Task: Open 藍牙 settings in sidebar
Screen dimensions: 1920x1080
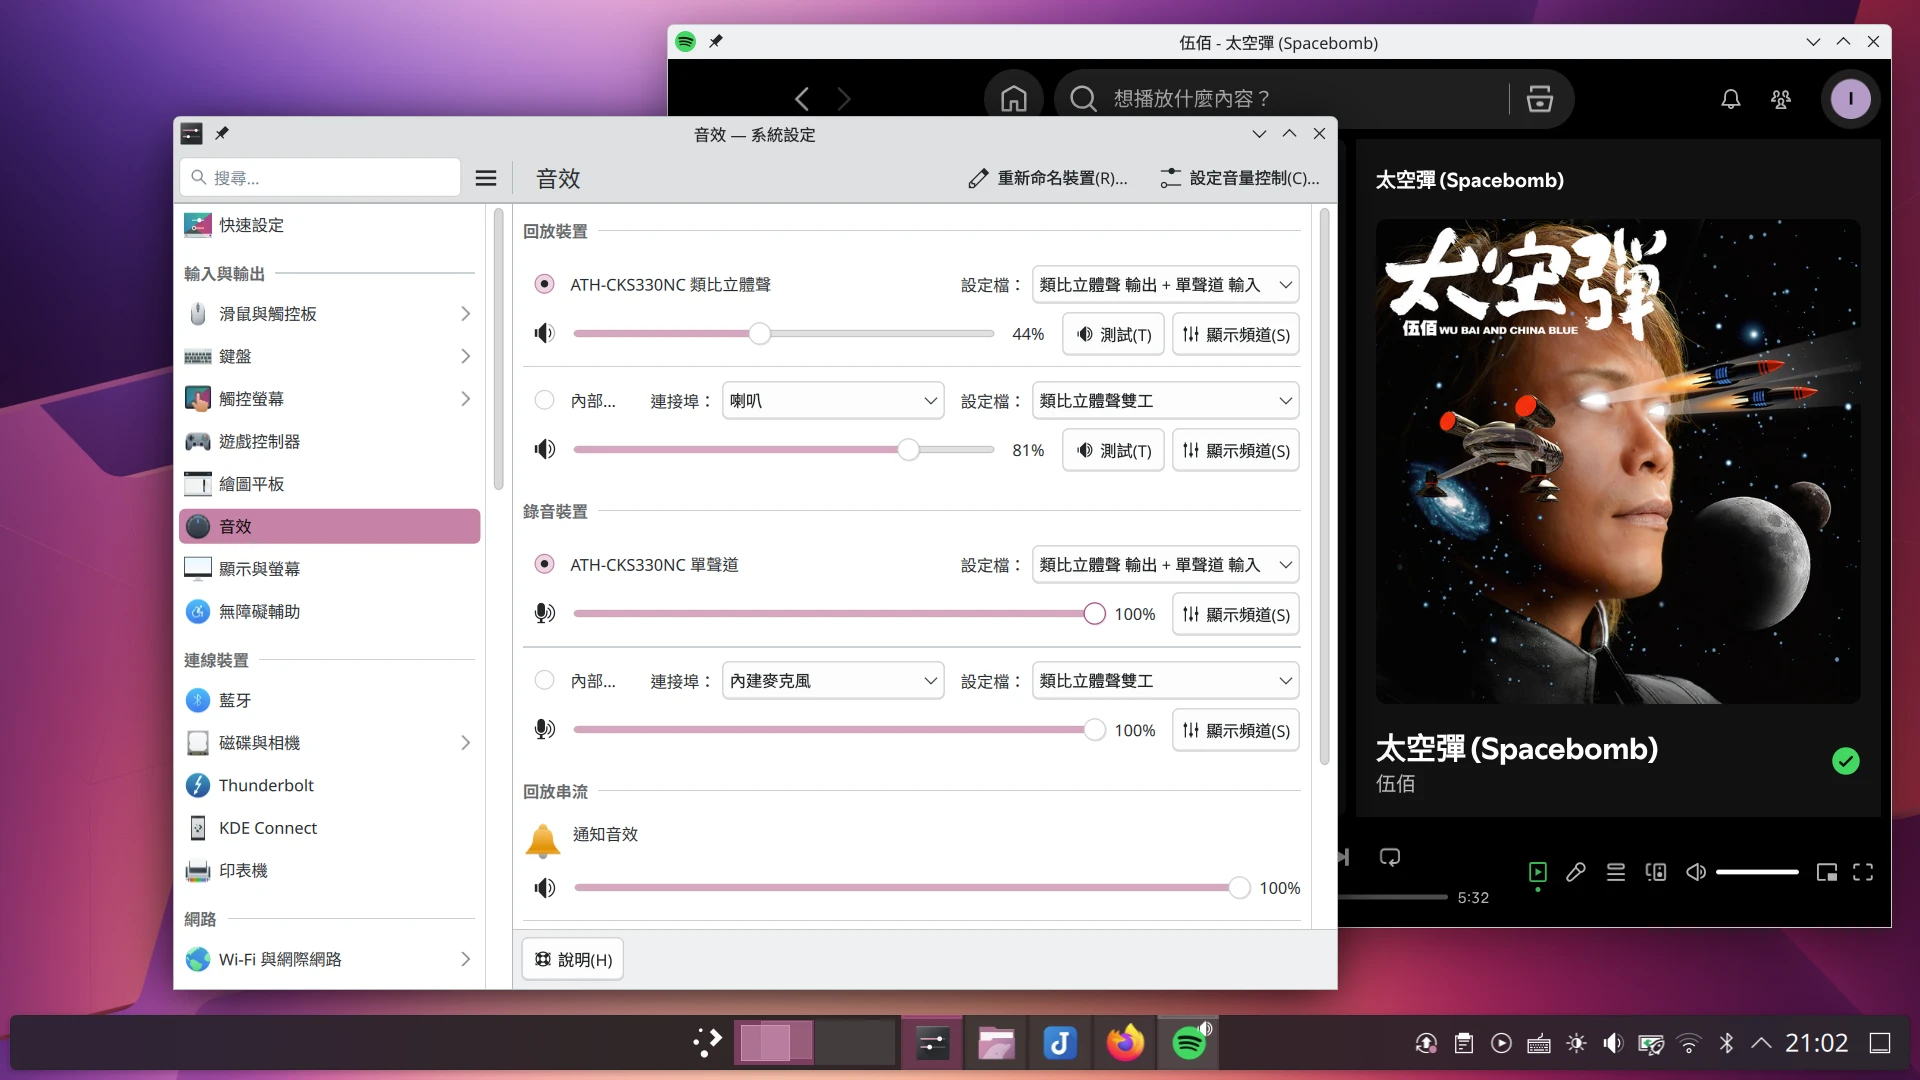Action: point(235,701)
